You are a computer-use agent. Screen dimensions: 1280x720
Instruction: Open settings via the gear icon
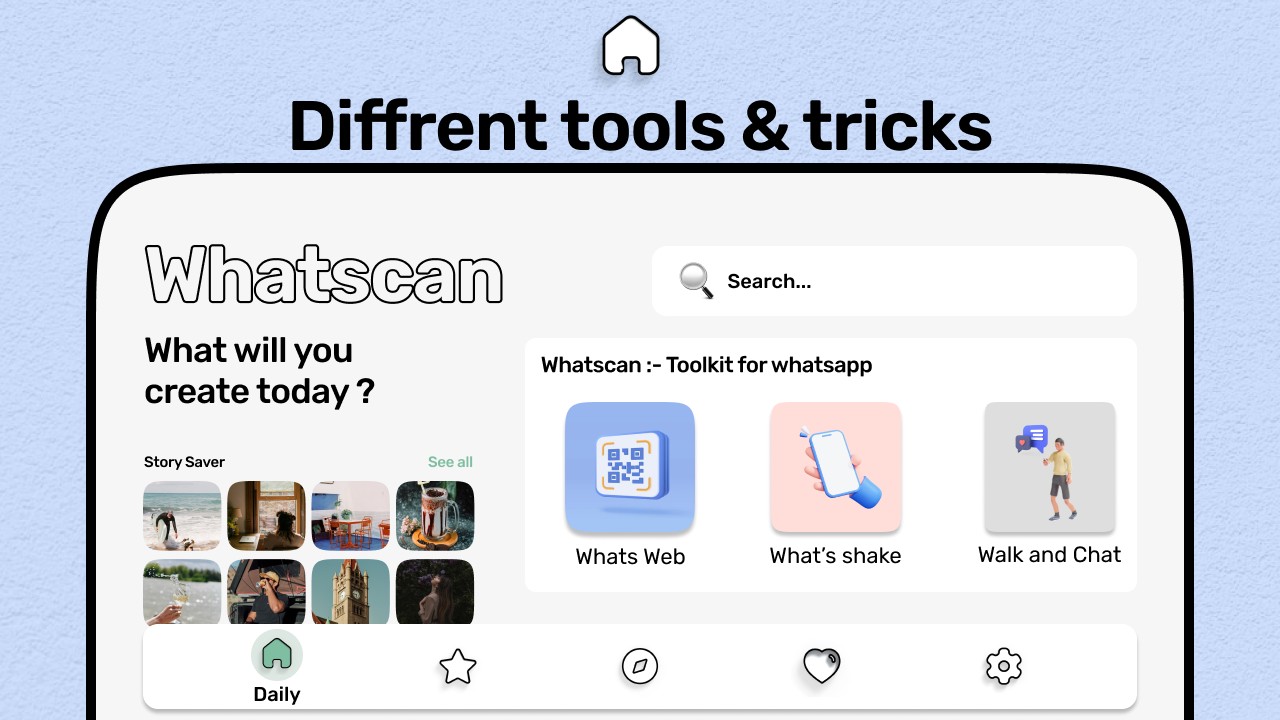coord(1004,666)
